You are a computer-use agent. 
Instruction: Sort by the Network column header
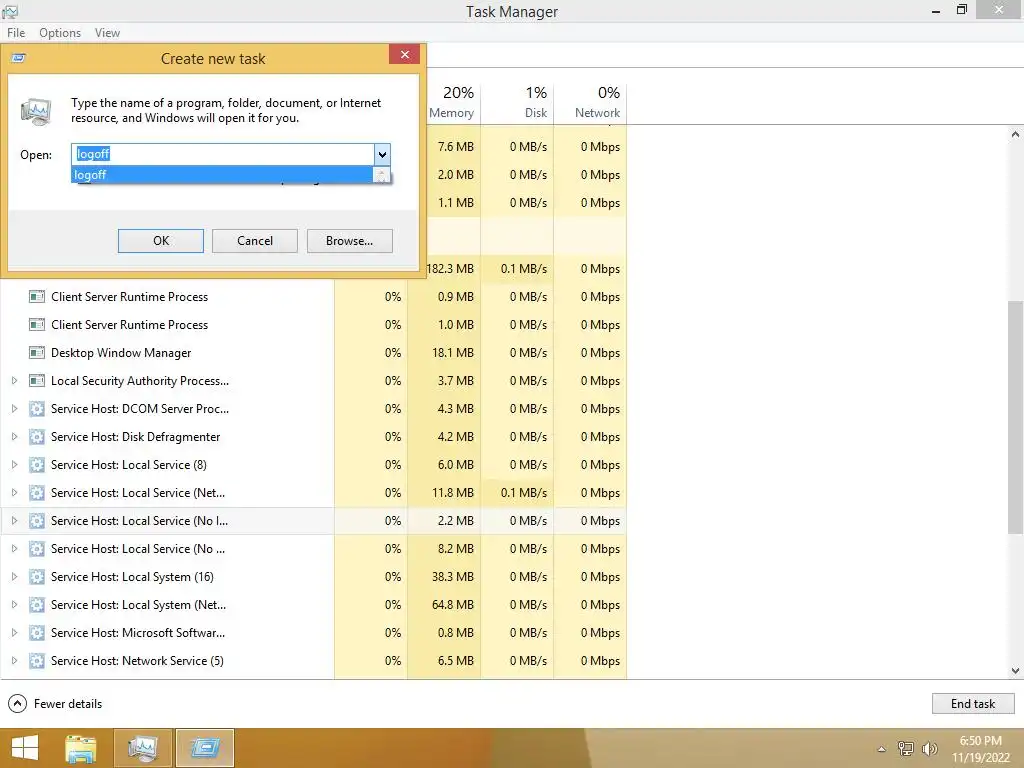[590, 103]
